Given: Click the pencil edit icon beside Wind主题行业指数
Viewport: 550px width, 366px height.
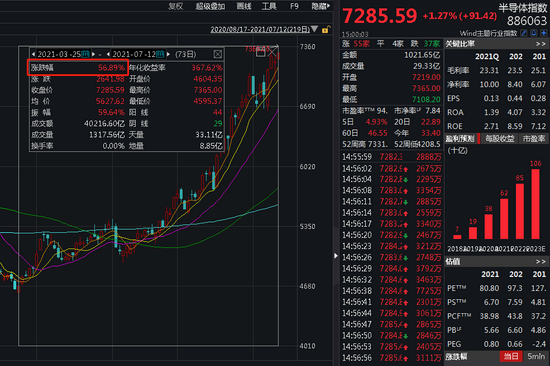Looking at the screenshot, I should click(x=524, y=33).
